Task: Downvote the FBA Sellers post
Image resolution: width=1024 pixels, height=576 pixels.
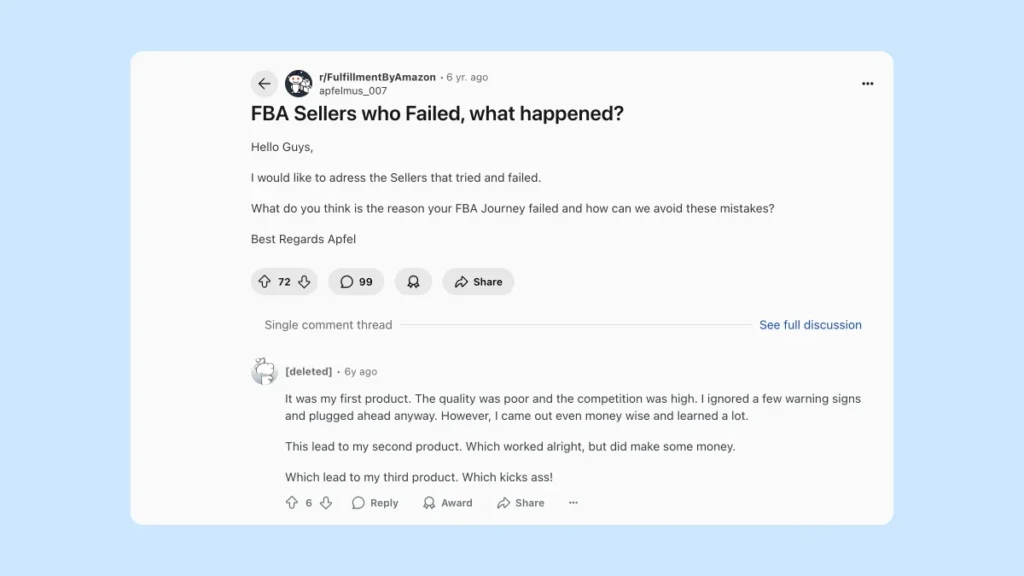Action: (x=304, y=282)
